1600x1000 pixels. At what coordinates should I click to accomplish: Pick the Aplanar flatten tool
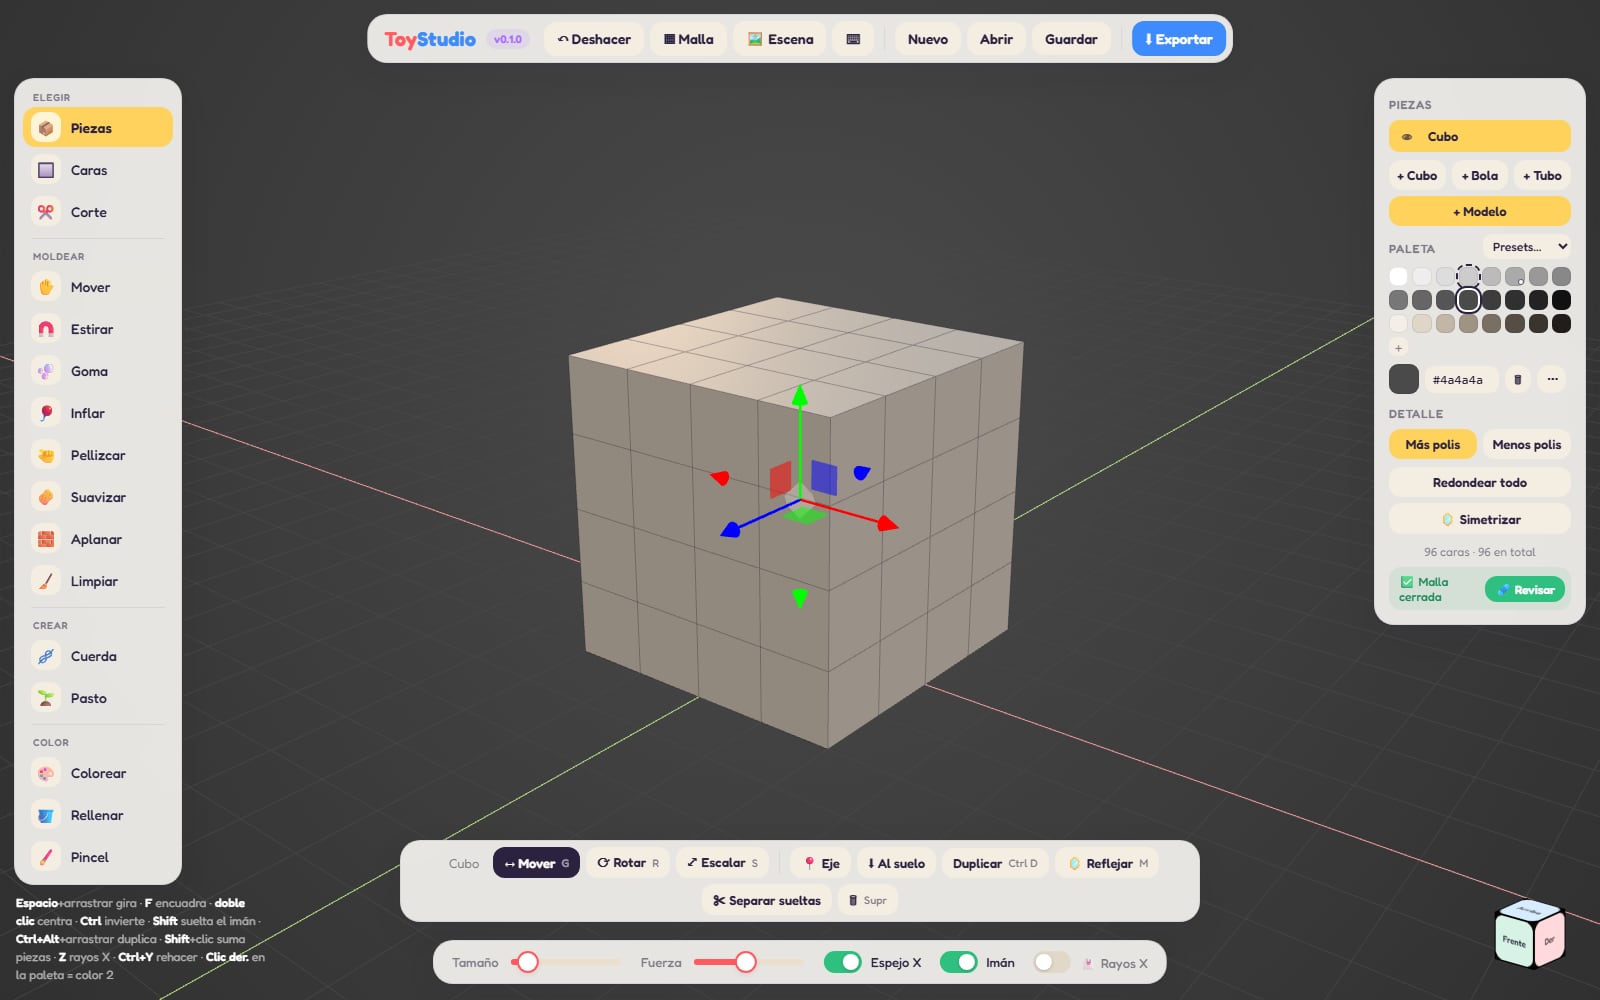[x=97, y=539]
